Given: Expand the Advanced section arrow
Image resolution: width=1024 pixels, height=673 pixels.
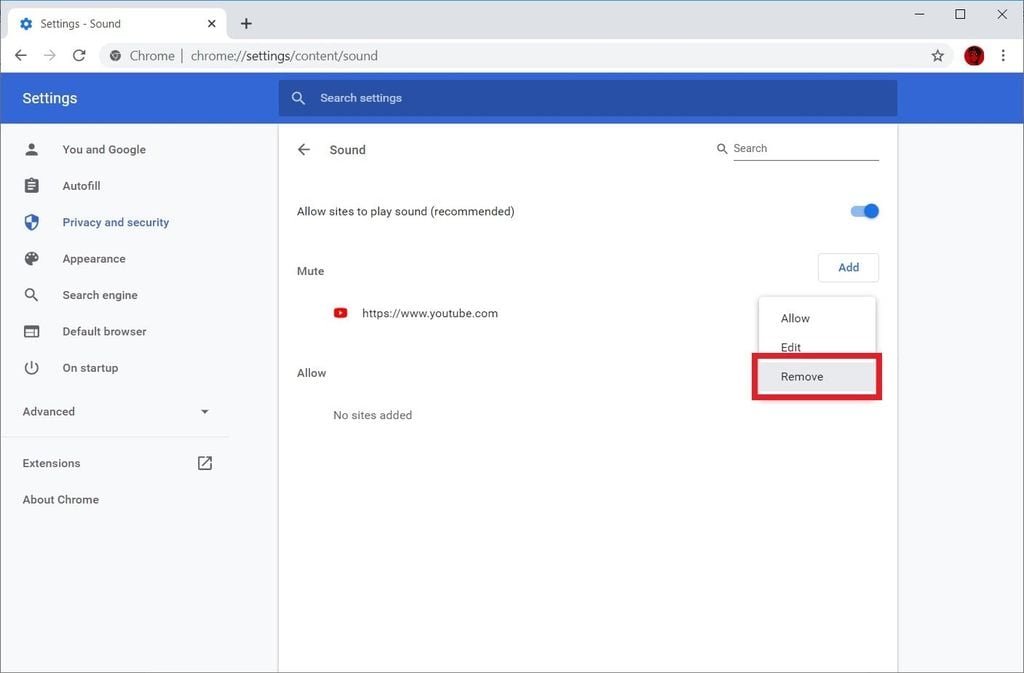Looking at the screenshot, I should [x=204, y=412].
